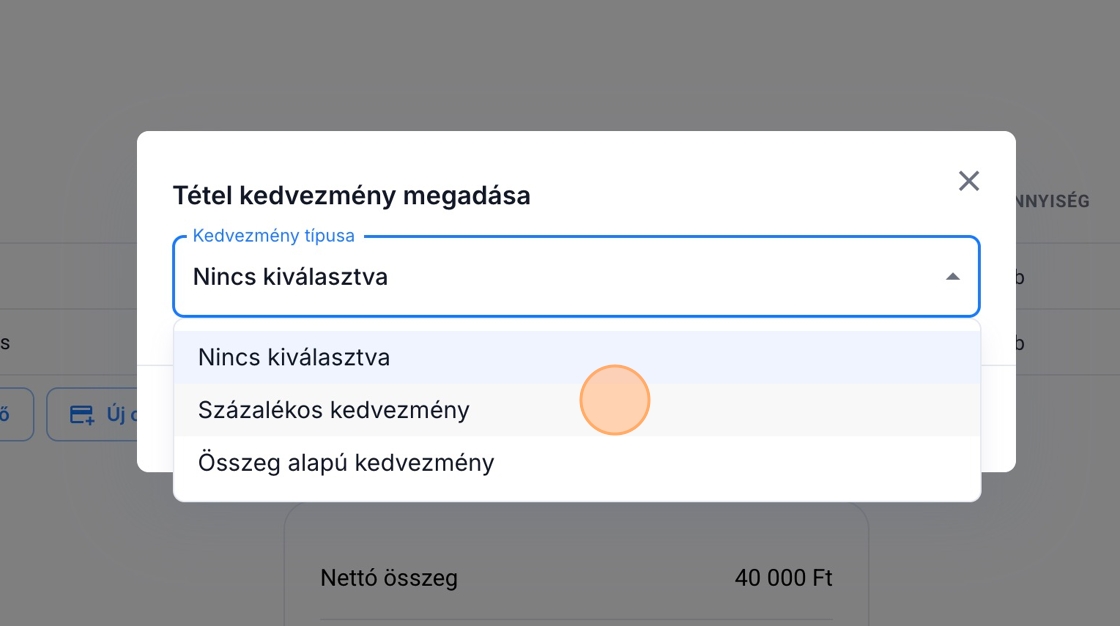Click selected 'Nincs kiválasztva' text in field
The width and height of the screenshot is (1120, 626).
point(290,277)
